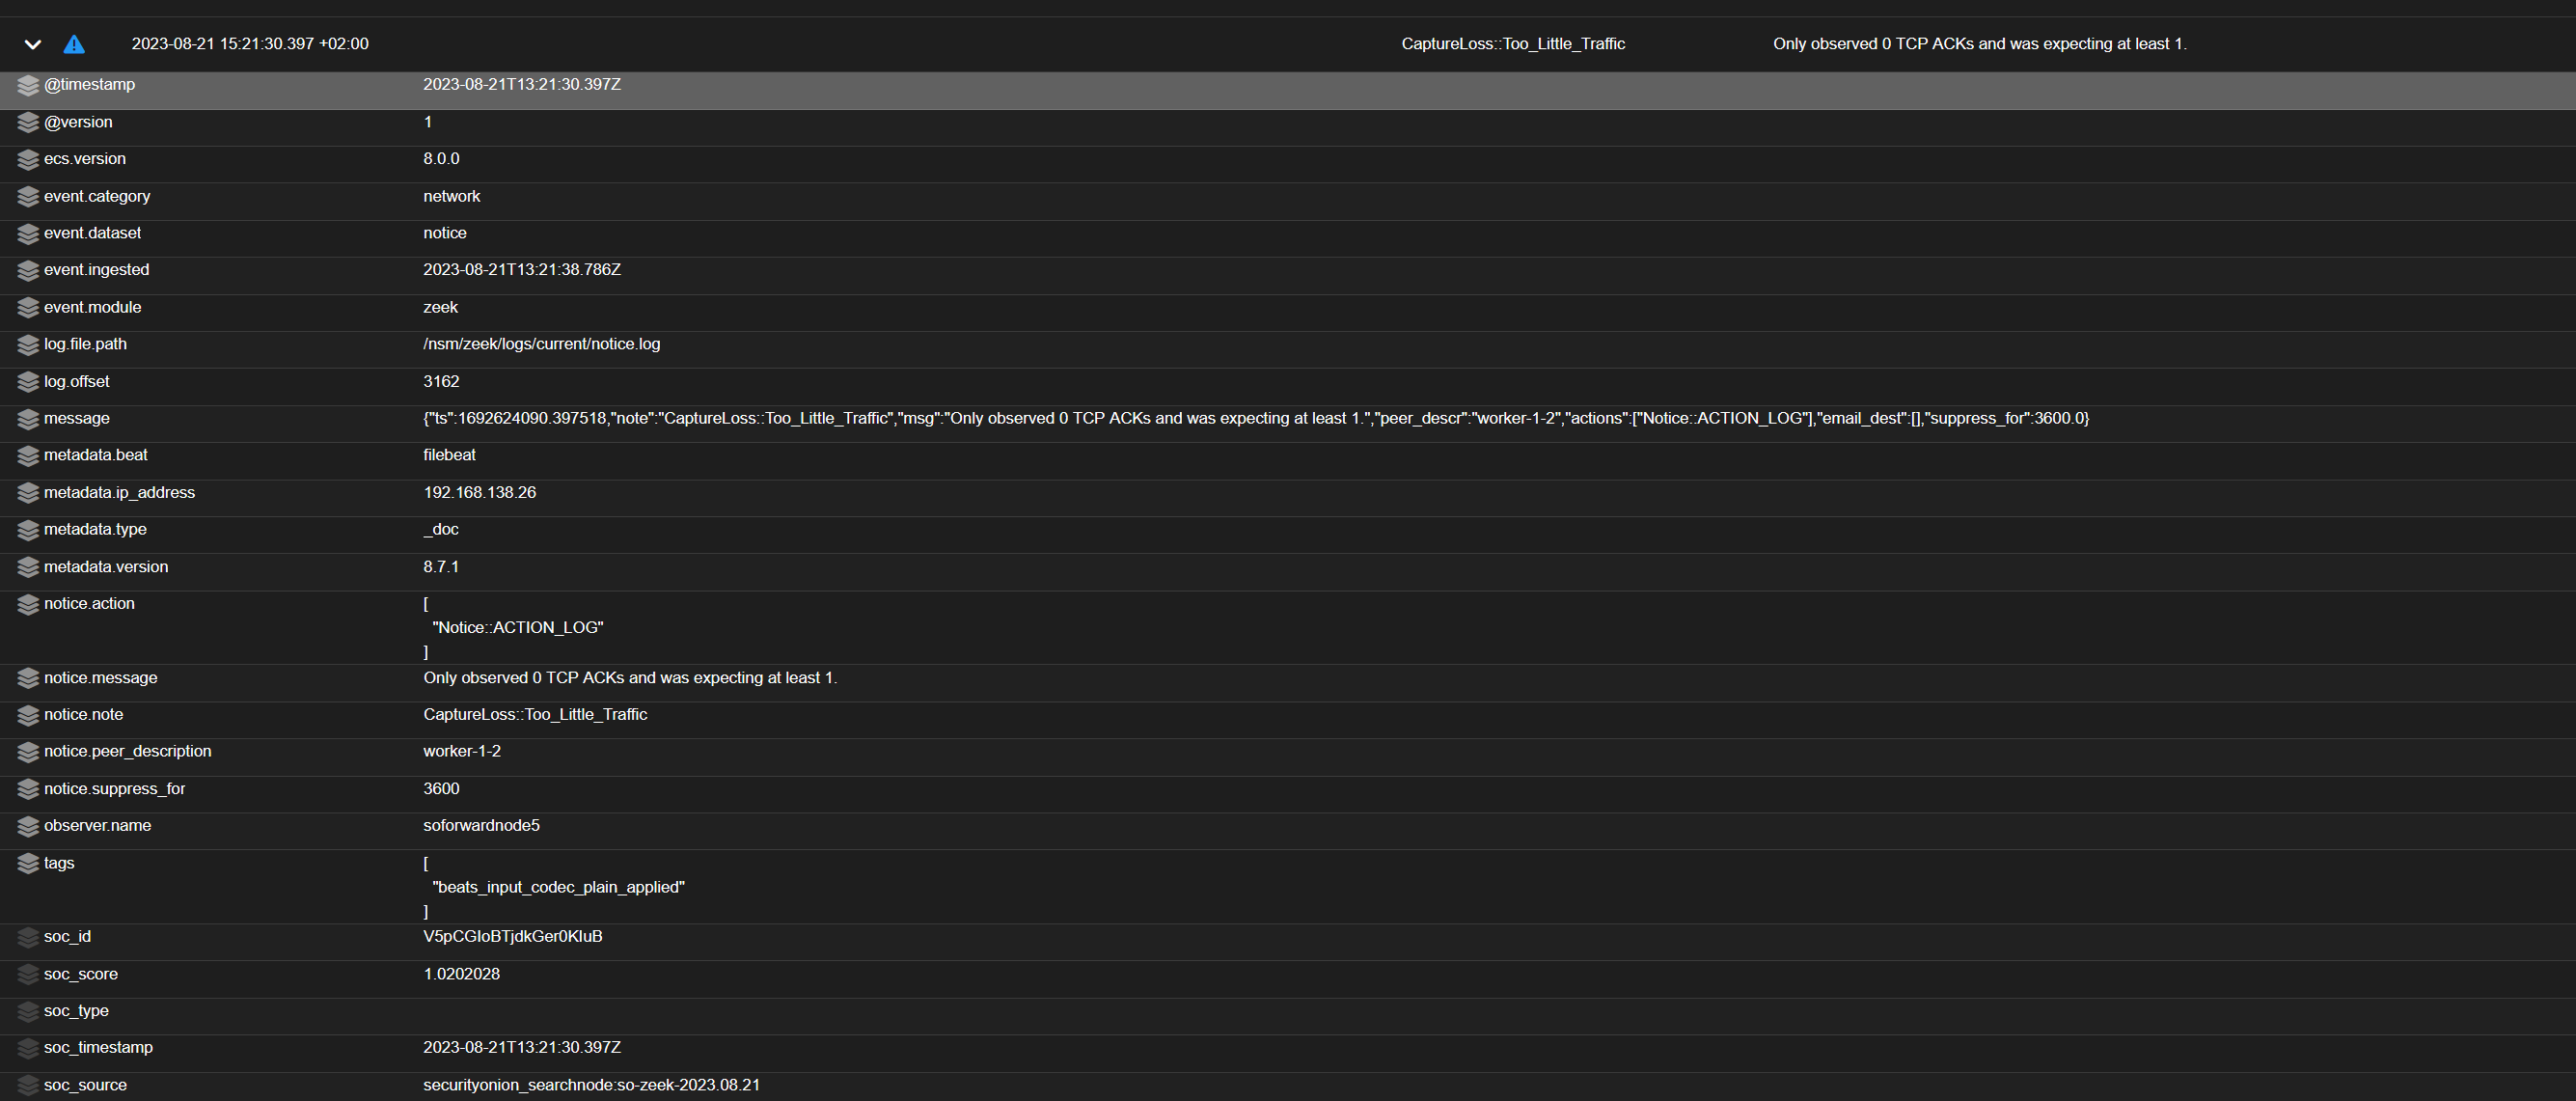
Task: Click the field actions icon for metadata.beat
Action: click(x=27, y=455)
